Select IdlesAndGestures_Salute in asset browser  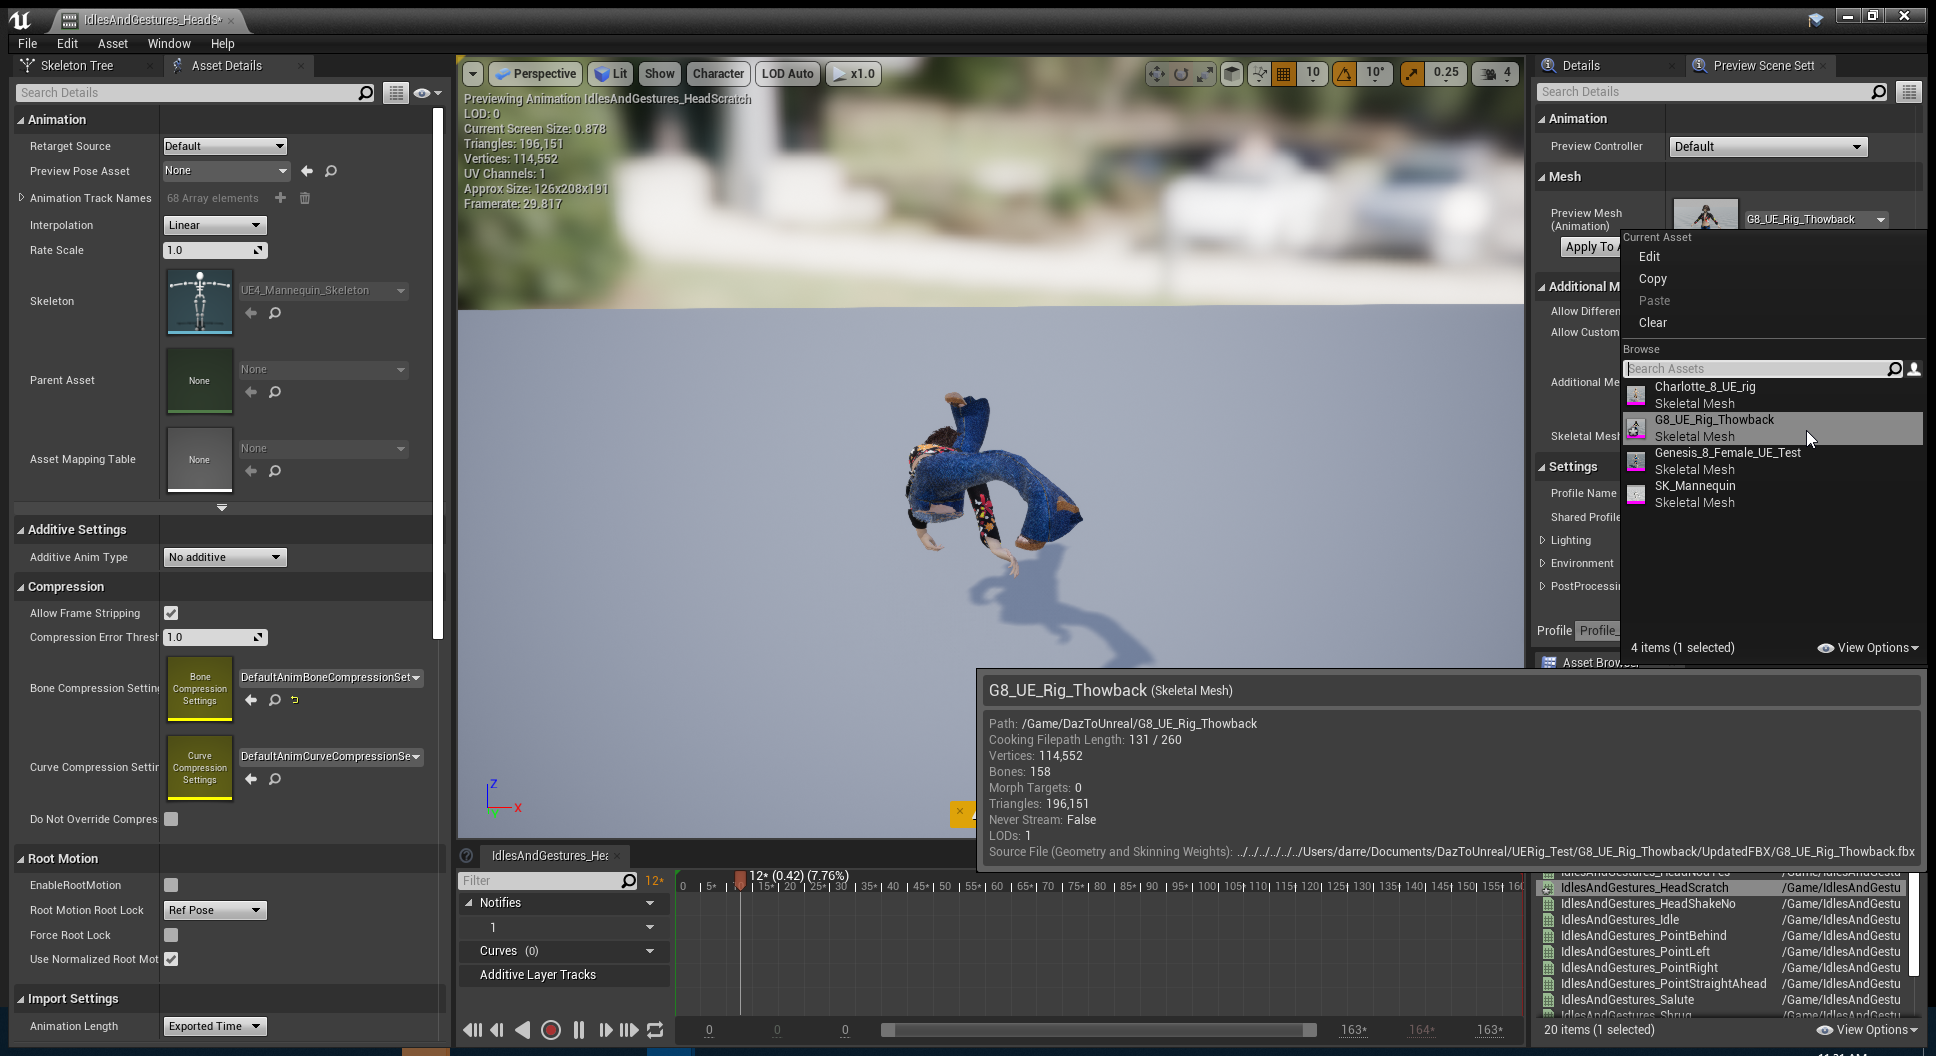click(x=1626, y=1000)
